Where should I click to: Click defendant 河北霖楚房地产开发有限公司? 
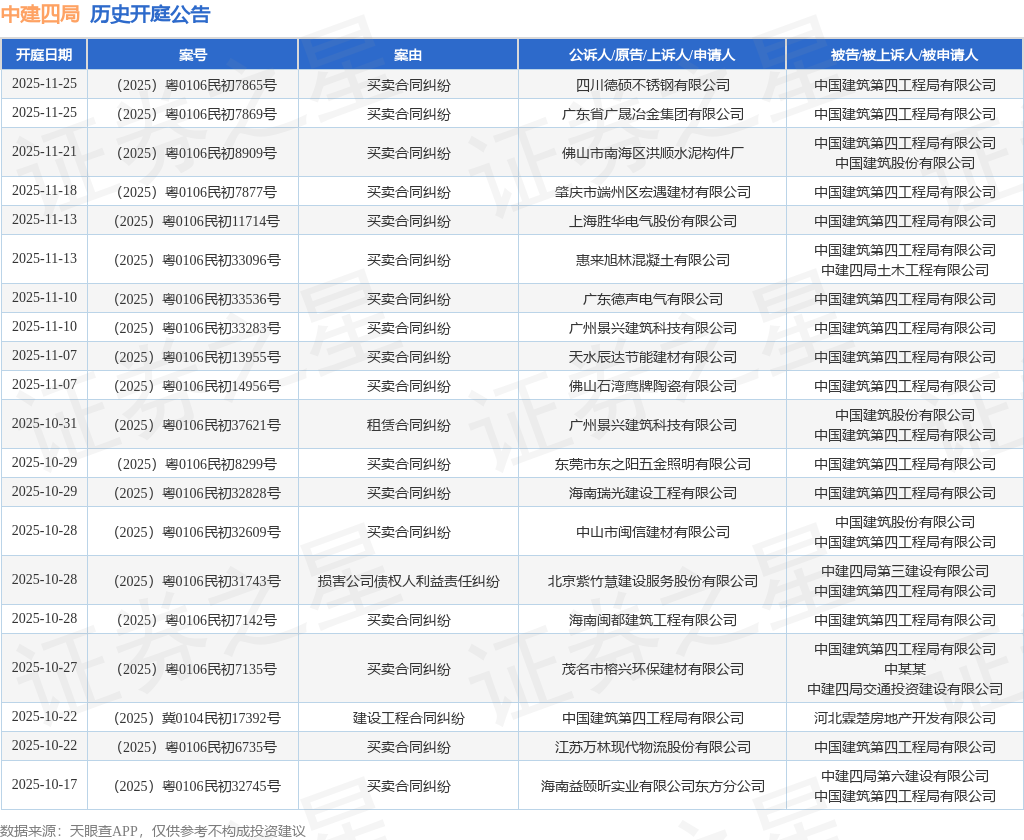(905, 718)
